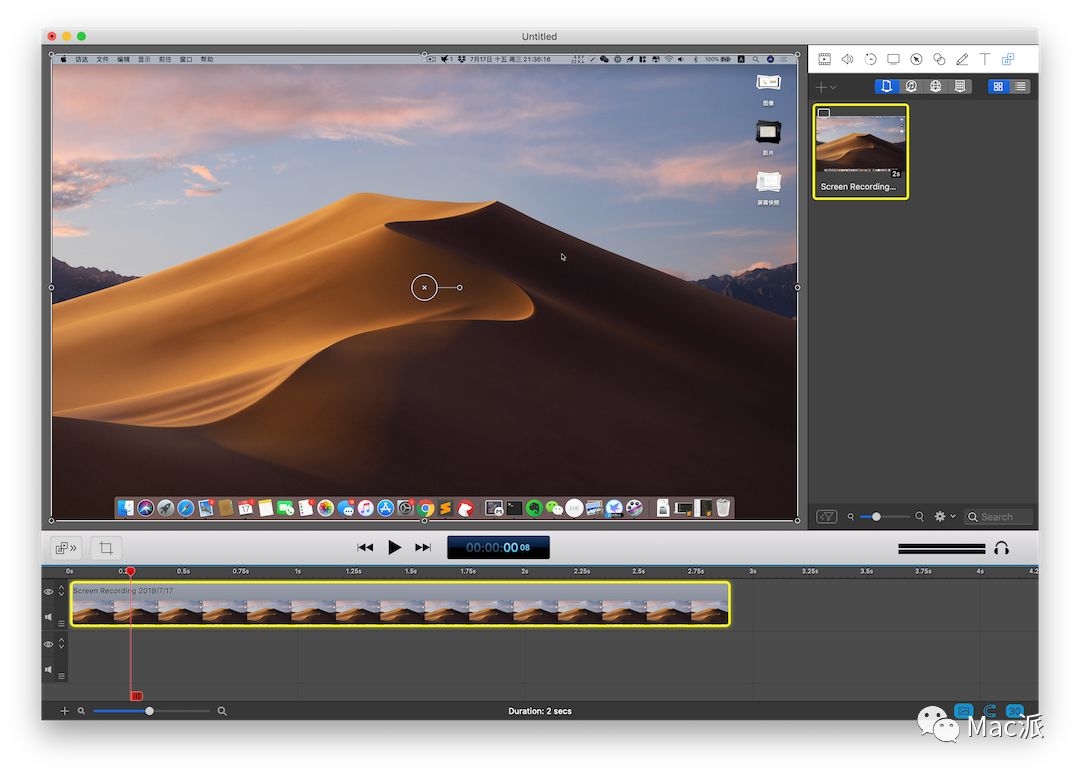Click the 3s mark on timeline ruler
Image resolution: width=1080 pixels, height=775 pixels.
(x=753, y=571)
